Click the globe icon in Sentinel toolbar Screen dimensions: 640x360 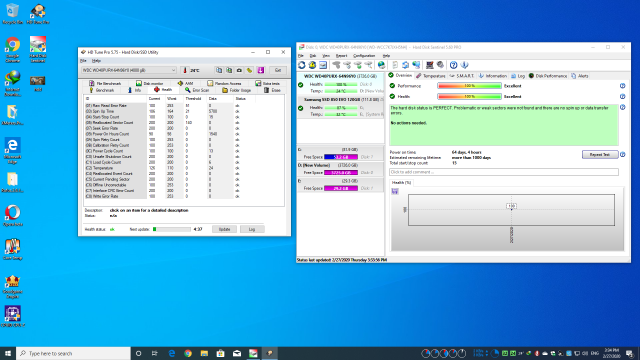pos(381,65)
